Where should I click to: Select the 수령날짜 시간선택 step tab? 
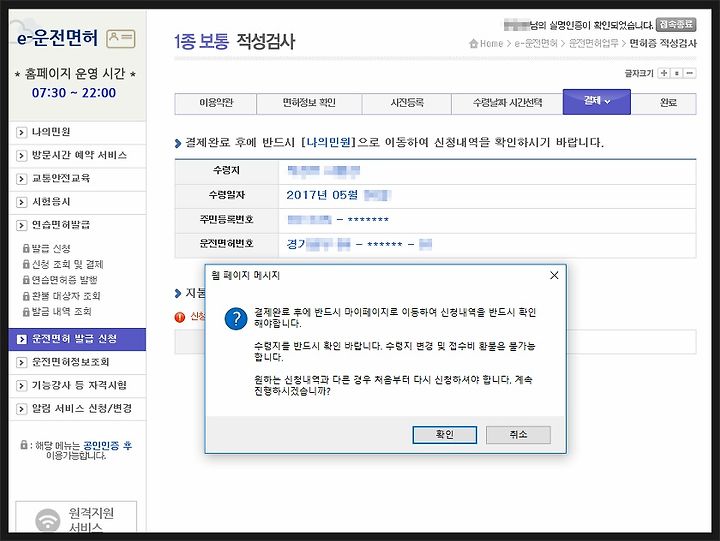(507, 103)
